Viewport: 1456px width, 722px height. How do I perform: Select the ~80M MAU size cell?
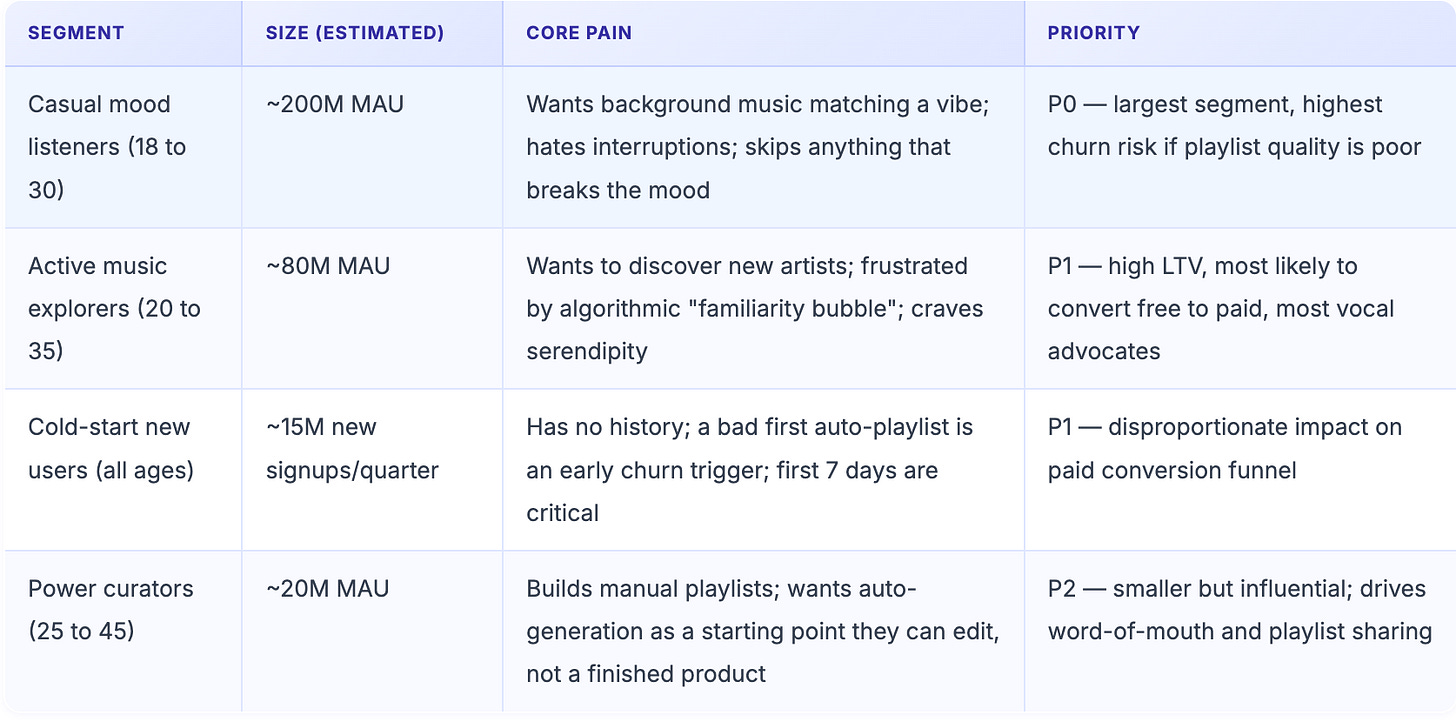coord(372,308)
